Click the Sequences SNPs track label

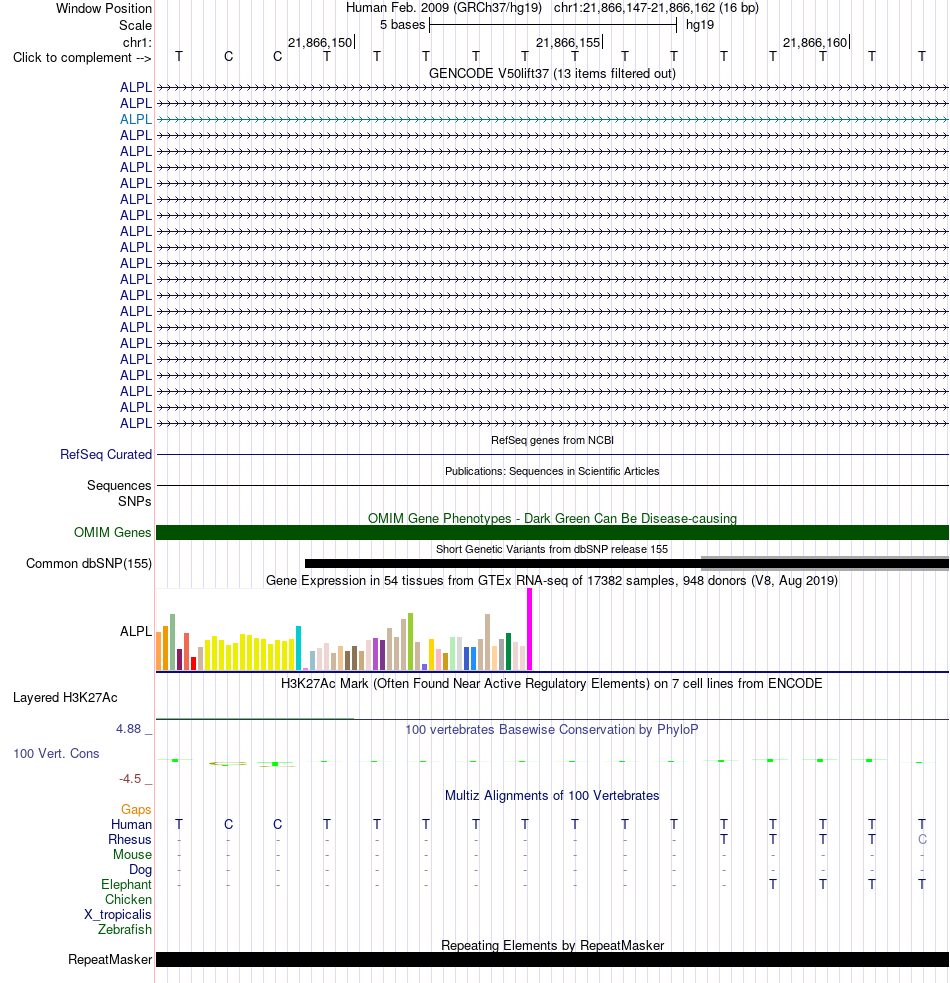tap(119, 493)
